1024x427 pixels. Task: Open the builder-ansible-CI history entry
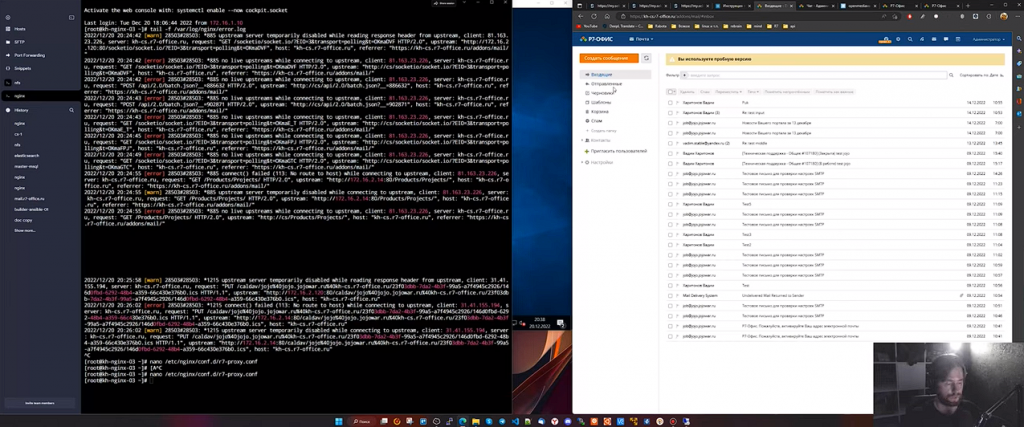(x=31, y=210)
